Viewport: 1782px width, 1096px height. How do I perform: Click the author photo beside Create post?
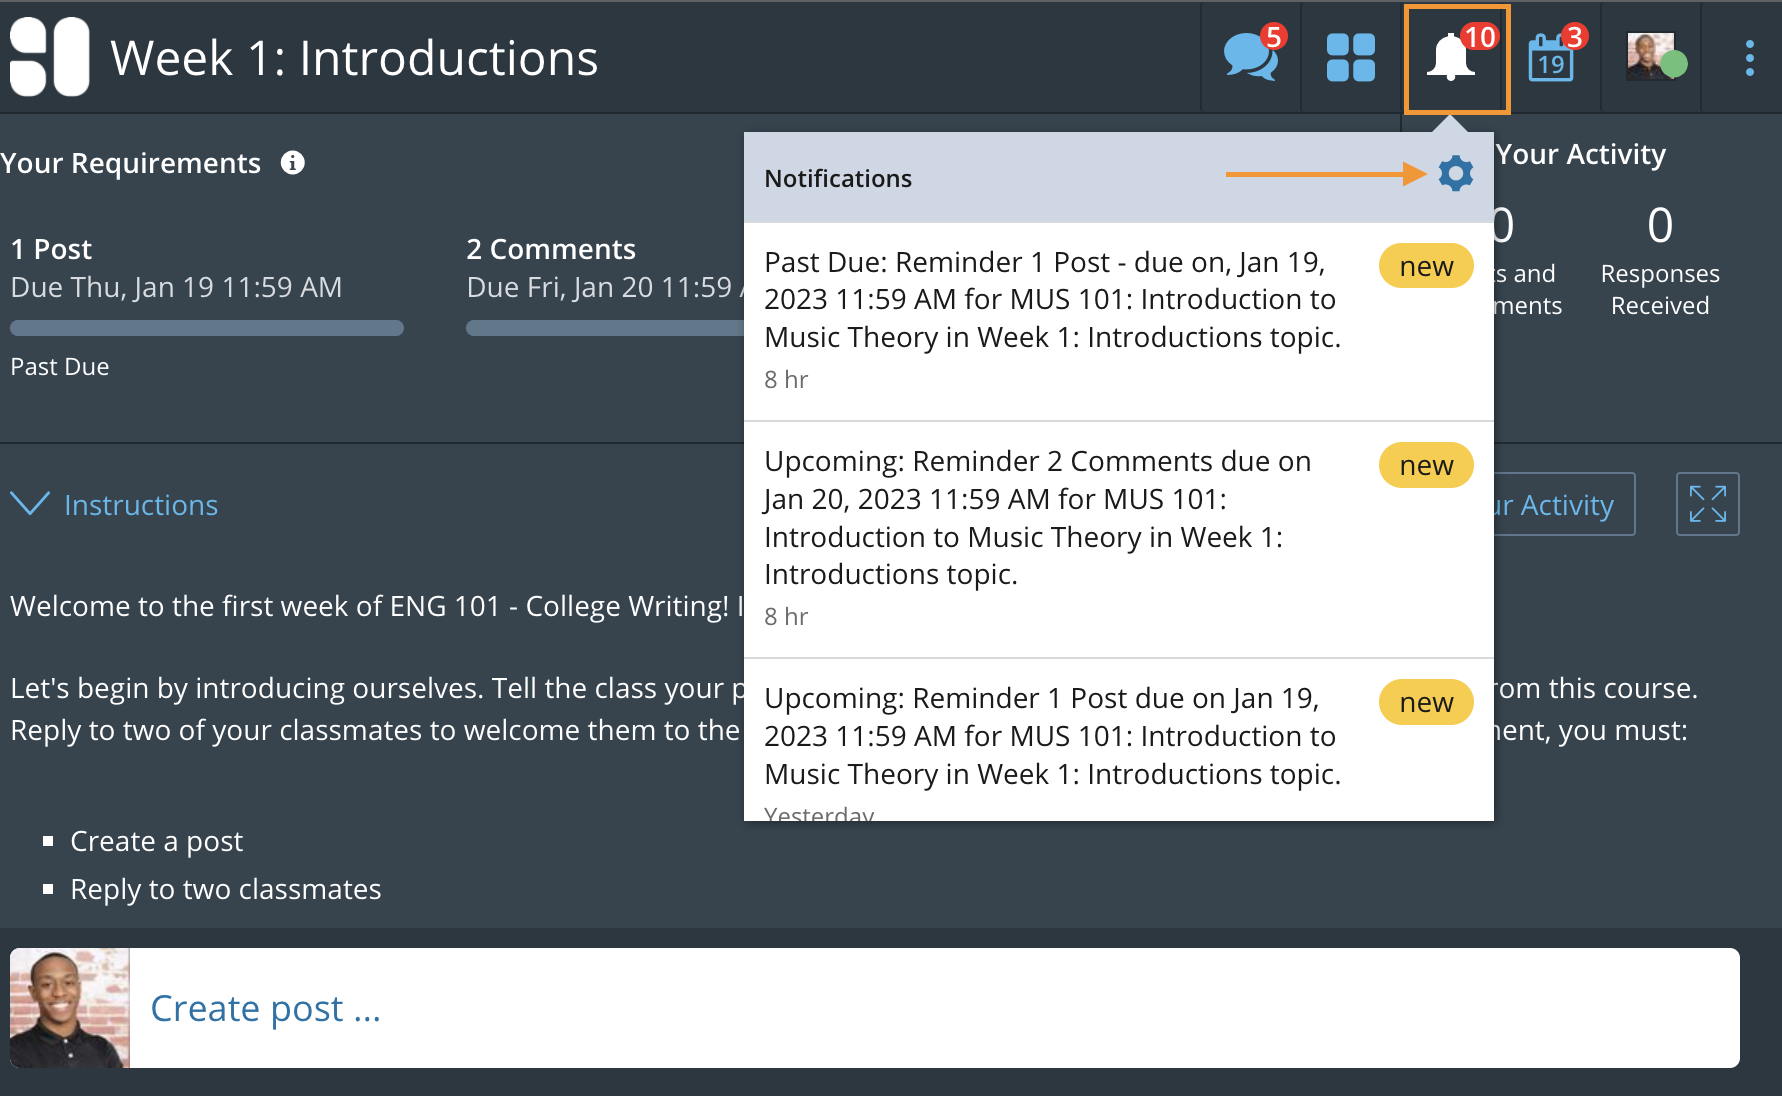click(x=70, y=1008)
